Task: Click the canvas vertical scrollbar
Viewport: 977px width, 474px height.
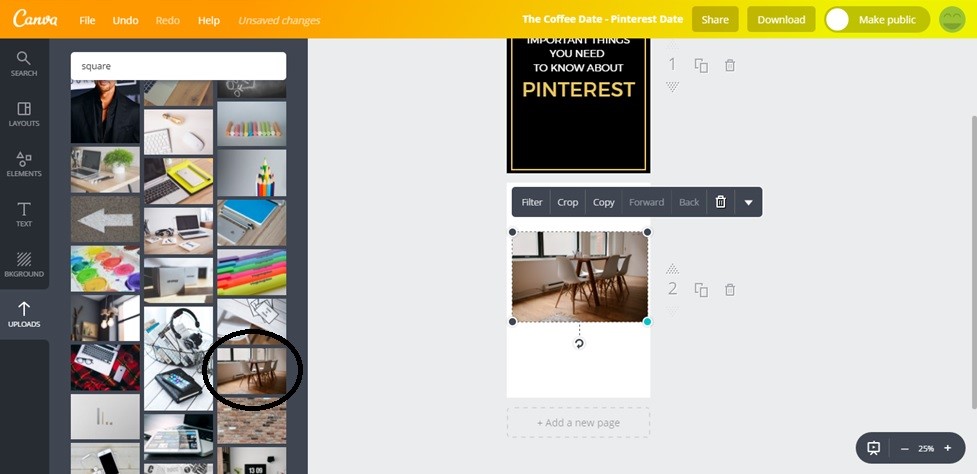Action: pyautogui.click(x=973, y=262)
